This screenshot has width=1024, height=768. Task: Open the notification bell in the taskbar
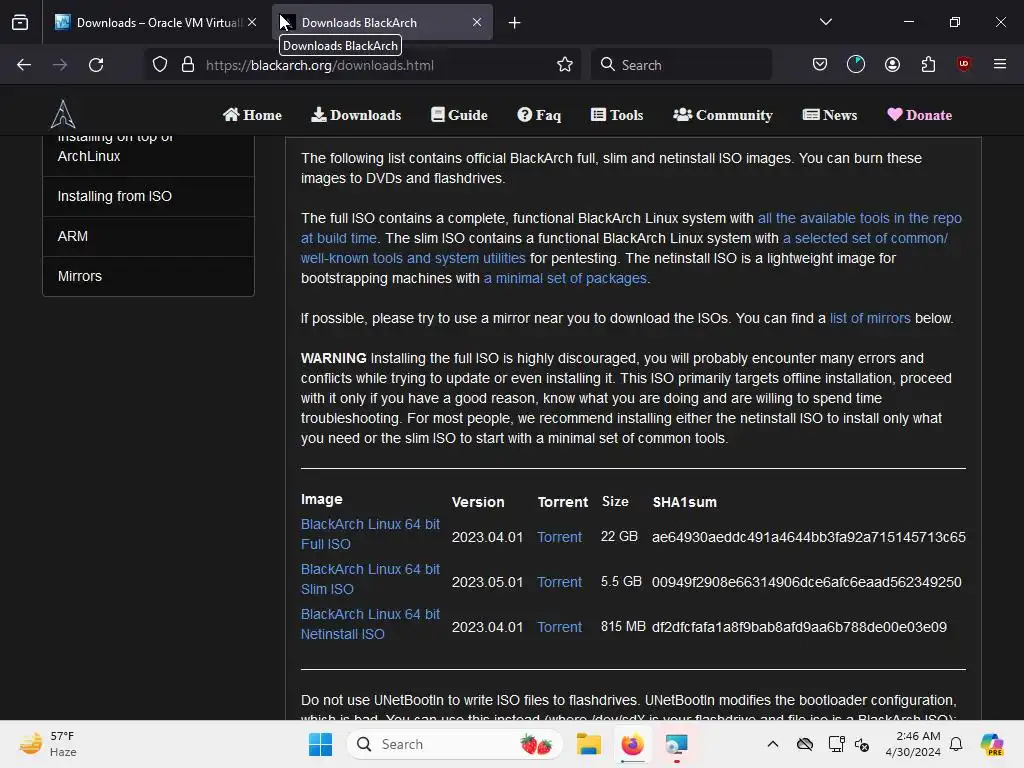click(x=956, y=744)
